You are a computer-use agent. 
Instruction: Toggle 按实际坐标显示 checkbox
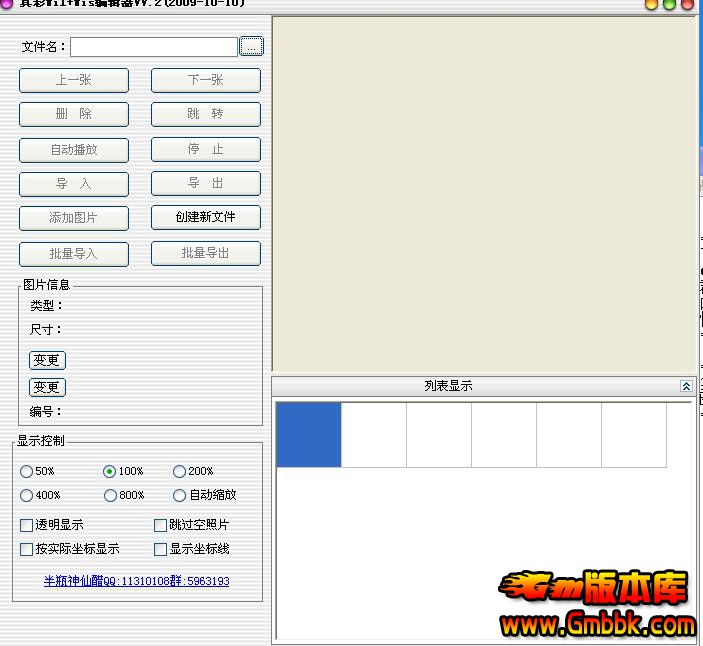point(26,549)
